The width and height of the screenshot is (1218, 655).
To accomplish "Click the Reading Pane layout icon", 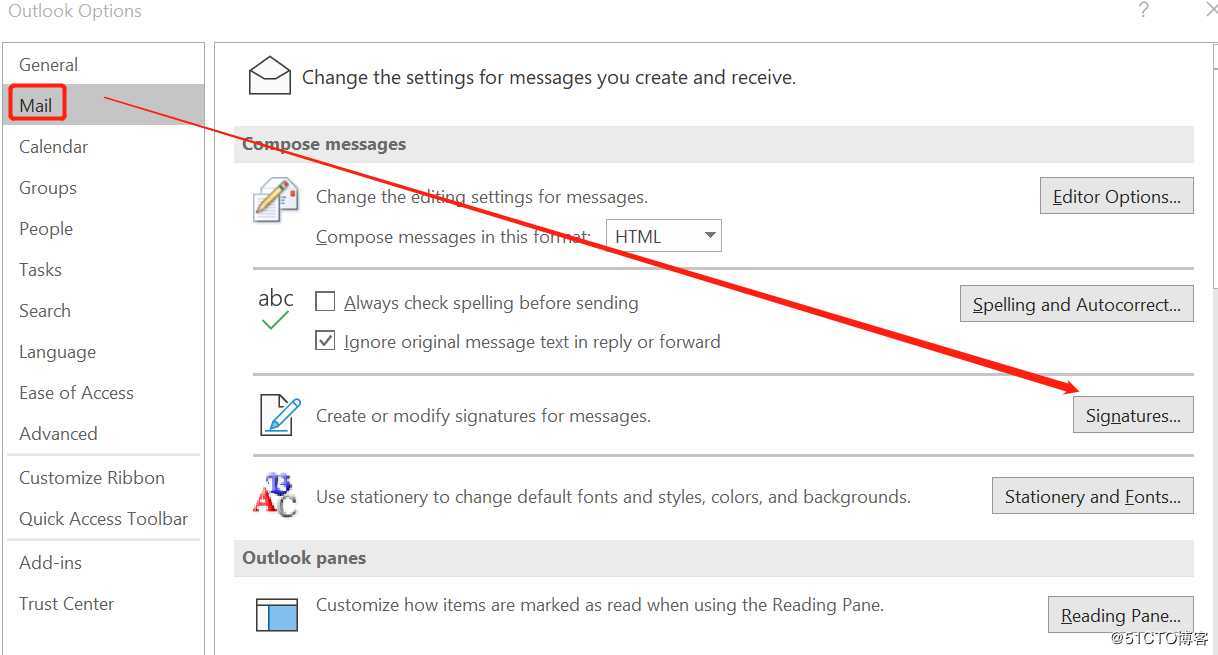I will click(277, 615).
